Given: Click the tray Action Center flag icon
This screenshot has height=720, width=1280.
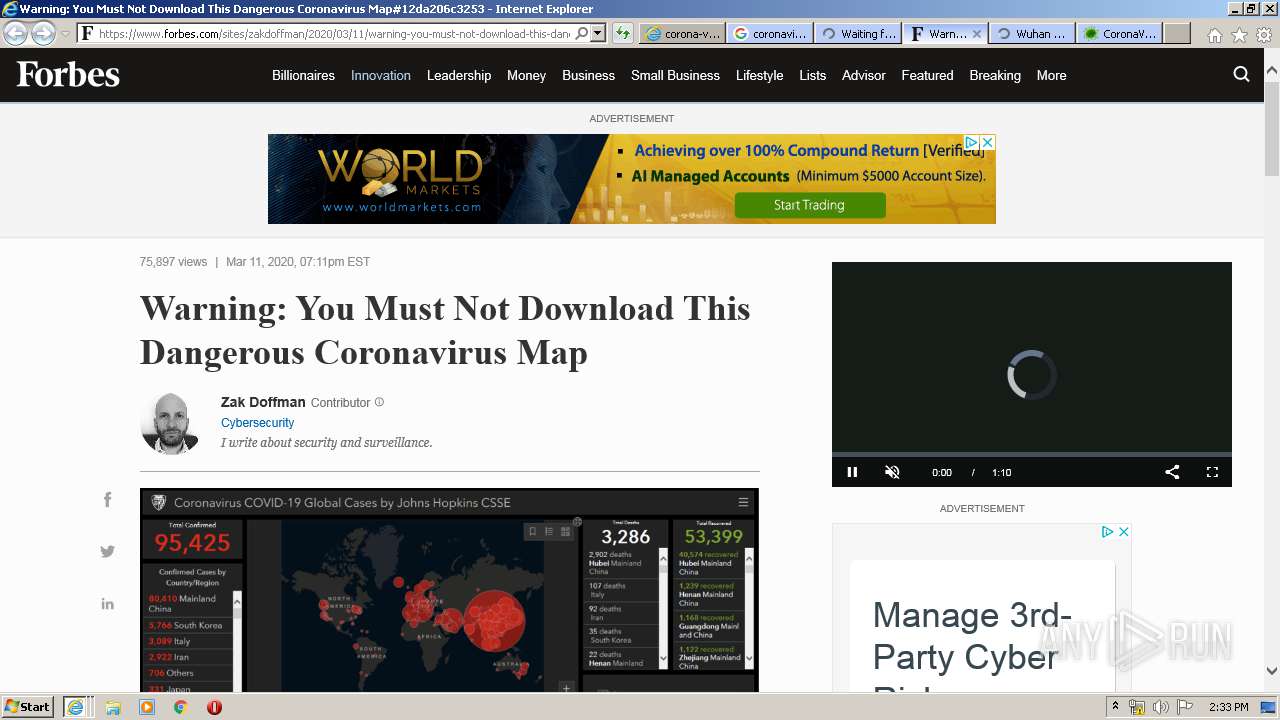Looking at the screenshot, I should (1183, 707).
